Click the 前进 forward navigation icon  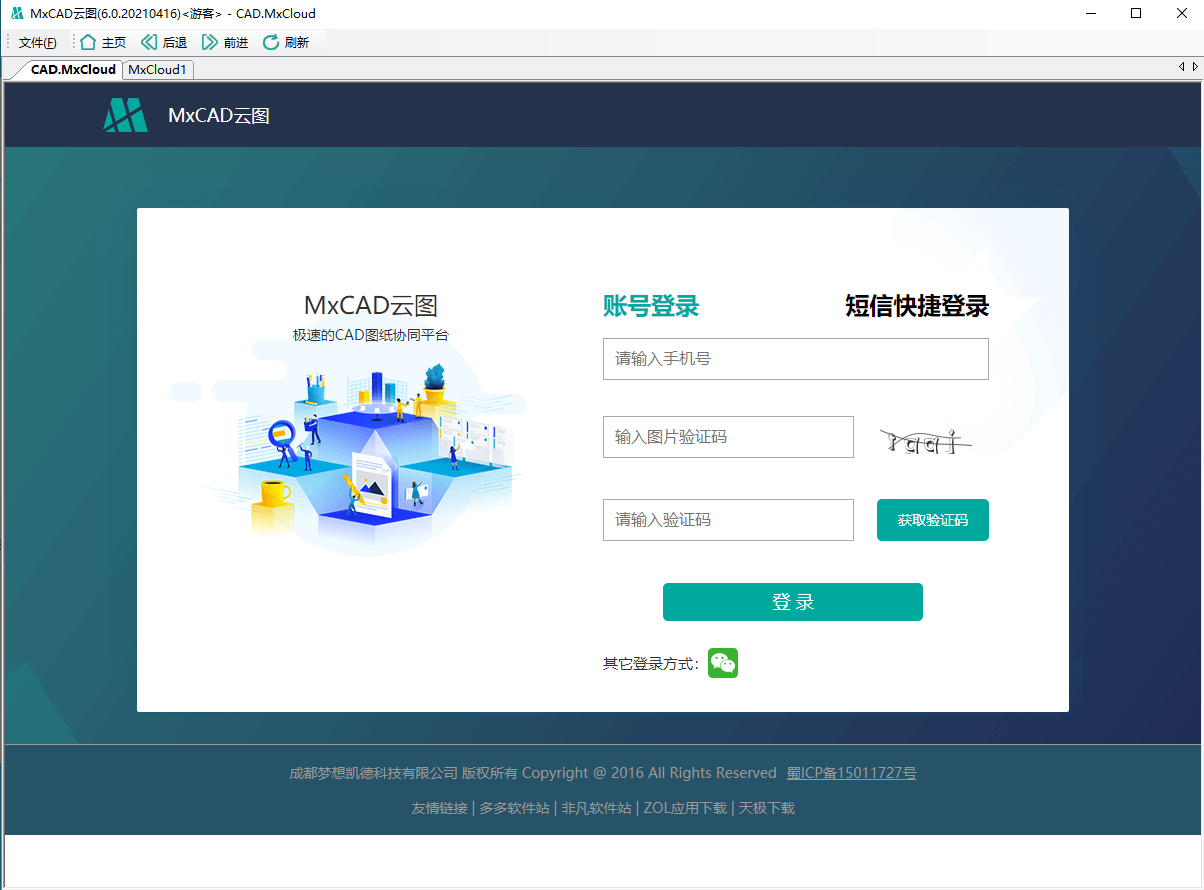(210, 42)
